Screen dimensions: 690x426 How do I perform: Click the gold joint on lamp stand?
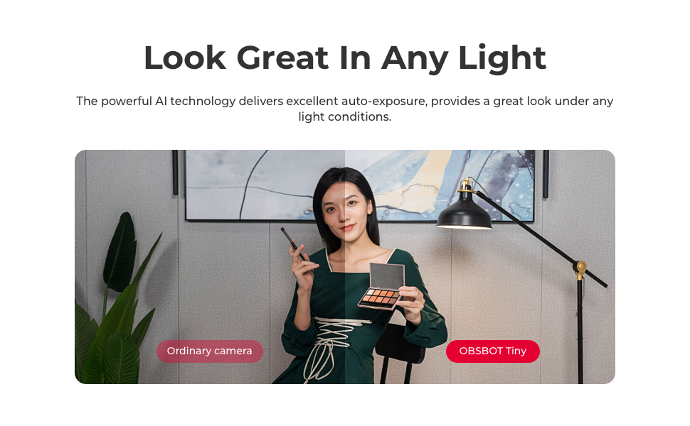581,268
